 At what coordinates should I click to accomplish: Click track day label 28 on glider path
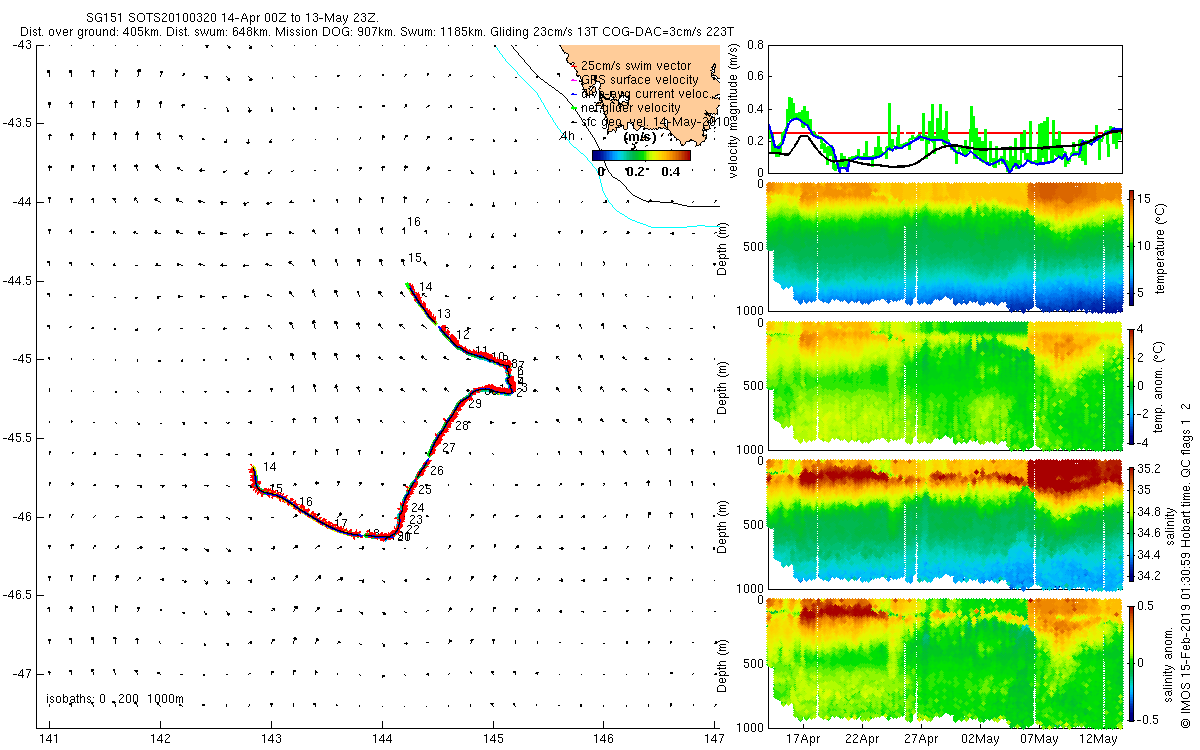pyautogui.click(x=462, y=426)
